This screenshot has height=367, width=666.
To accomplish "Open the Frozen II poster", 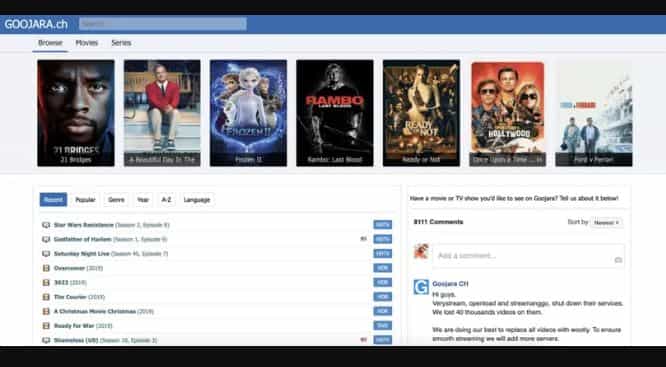I will [x=248, y=113].
